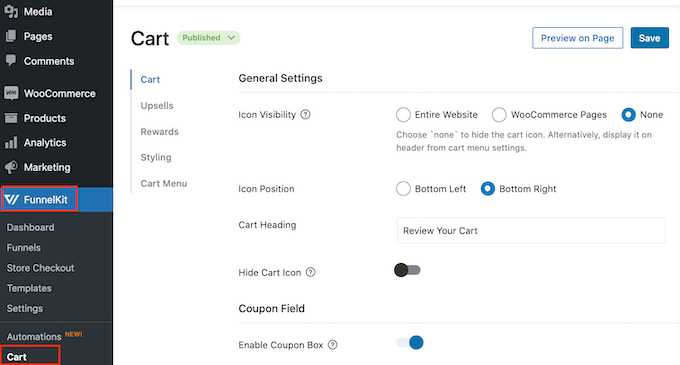Go to Cart submenu in sidebar
The image size is (680, 365).
click(16, 357)
